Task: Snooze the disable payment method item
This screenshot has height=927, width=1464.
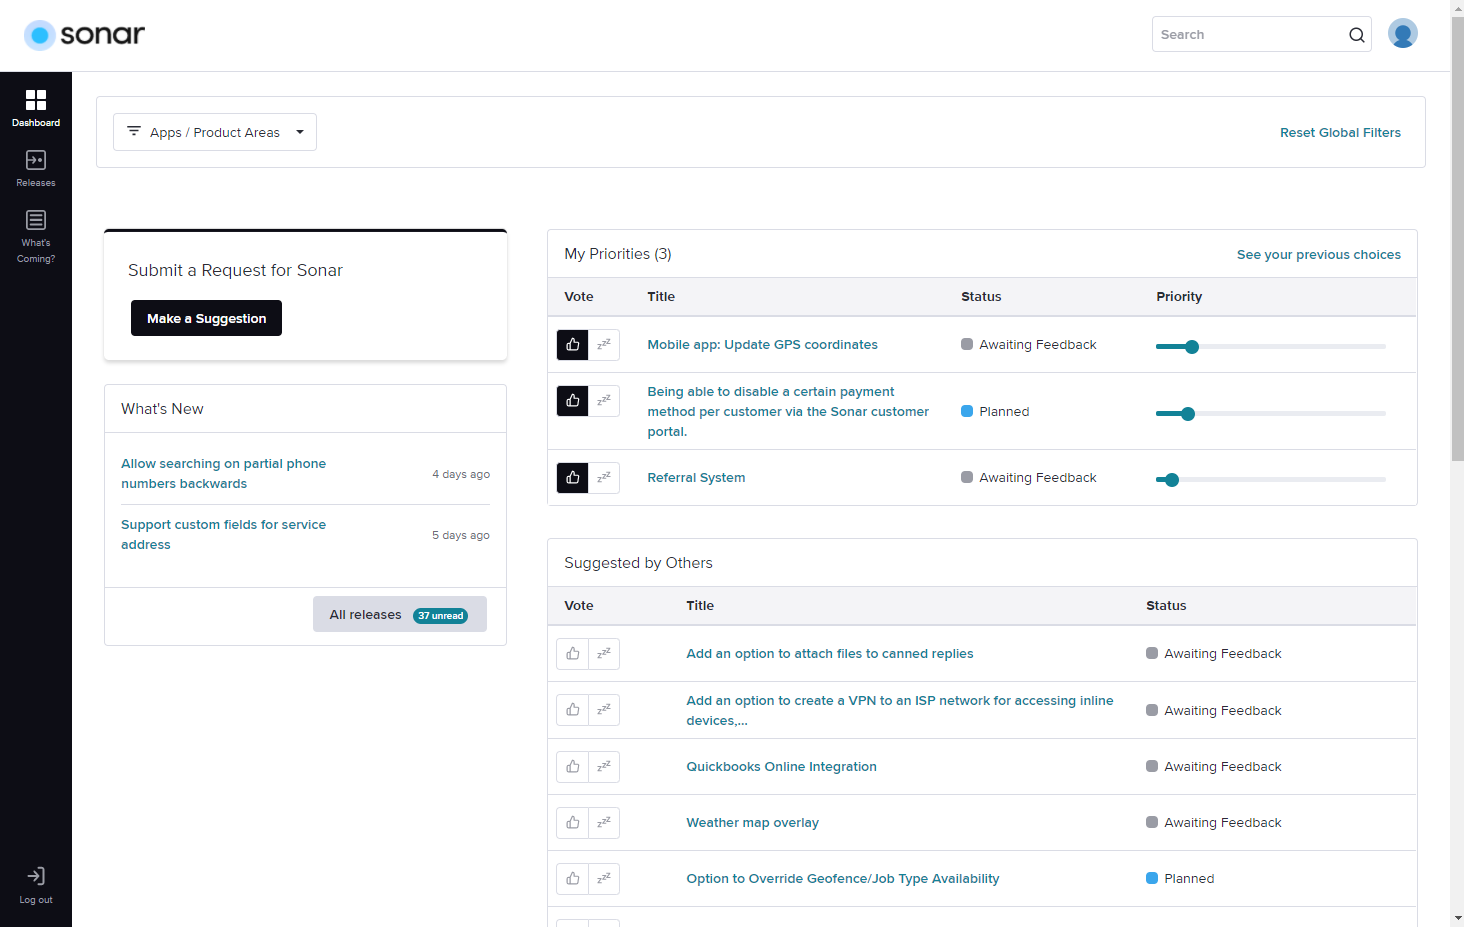Action: [604, 401]
